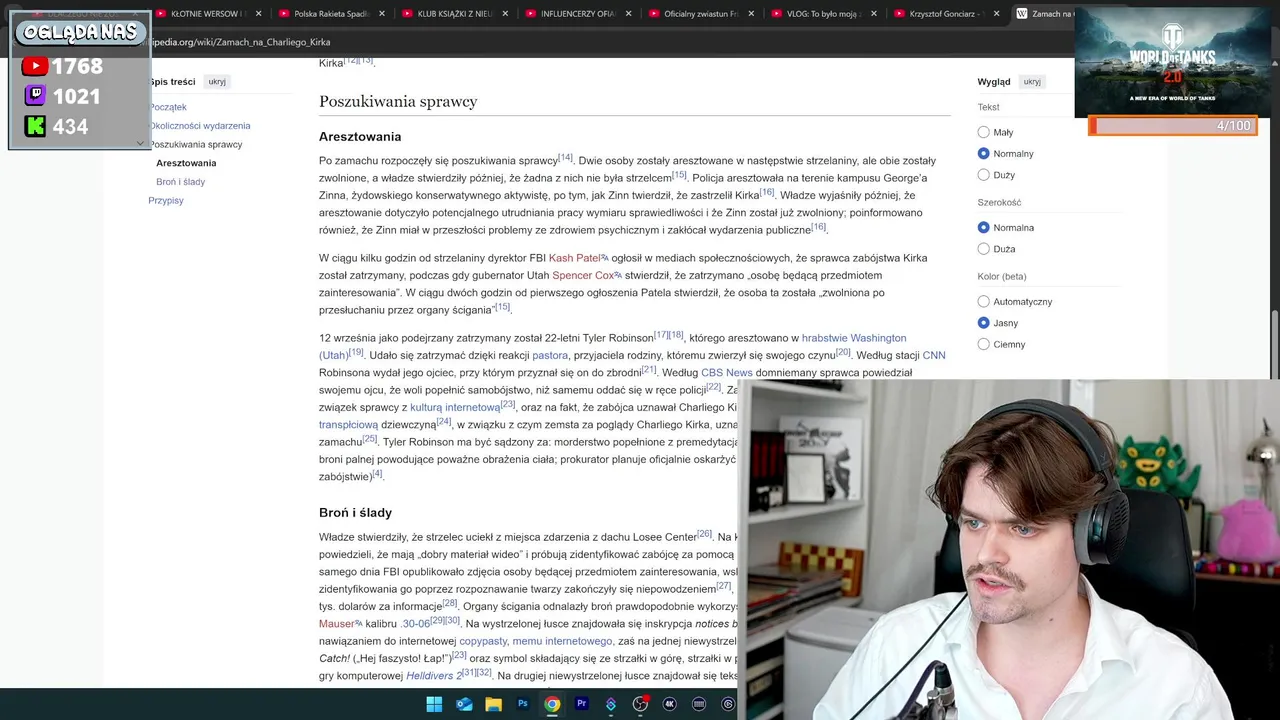Open the copypasty link

coord(483,641)
